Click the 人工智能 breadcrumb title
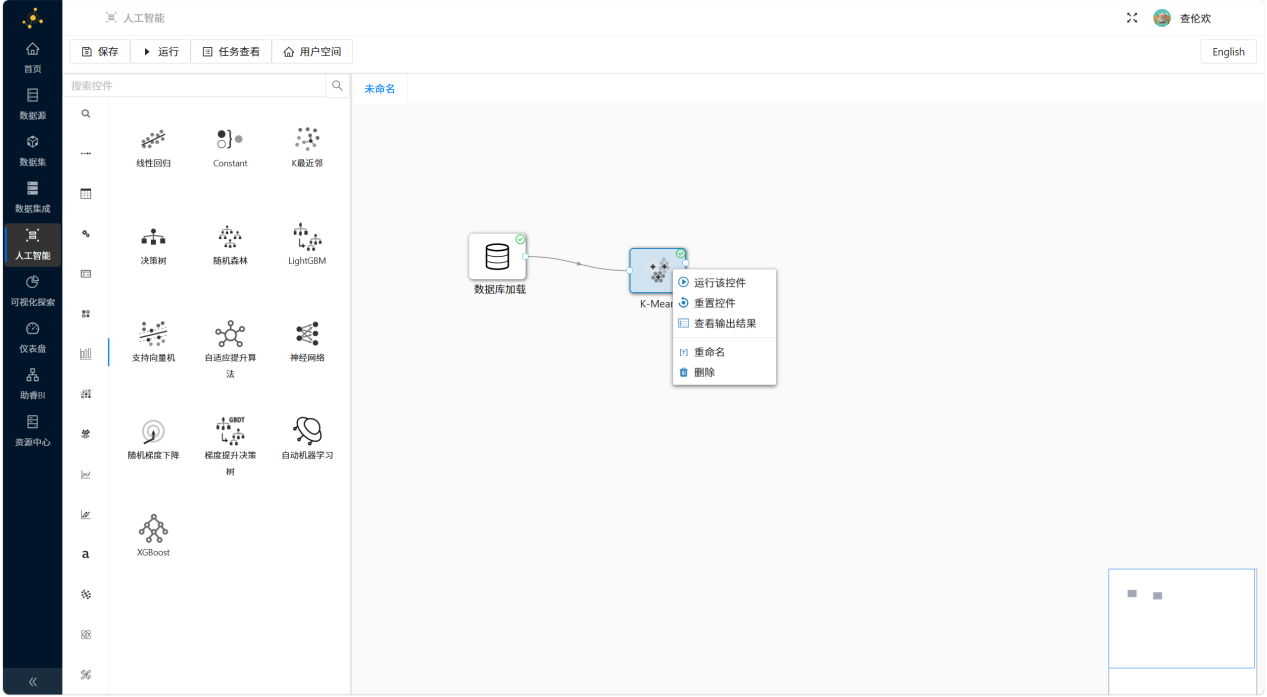The height and width of the screenshot is (697, 1267). pyautogui.click(x=144, y=18)
